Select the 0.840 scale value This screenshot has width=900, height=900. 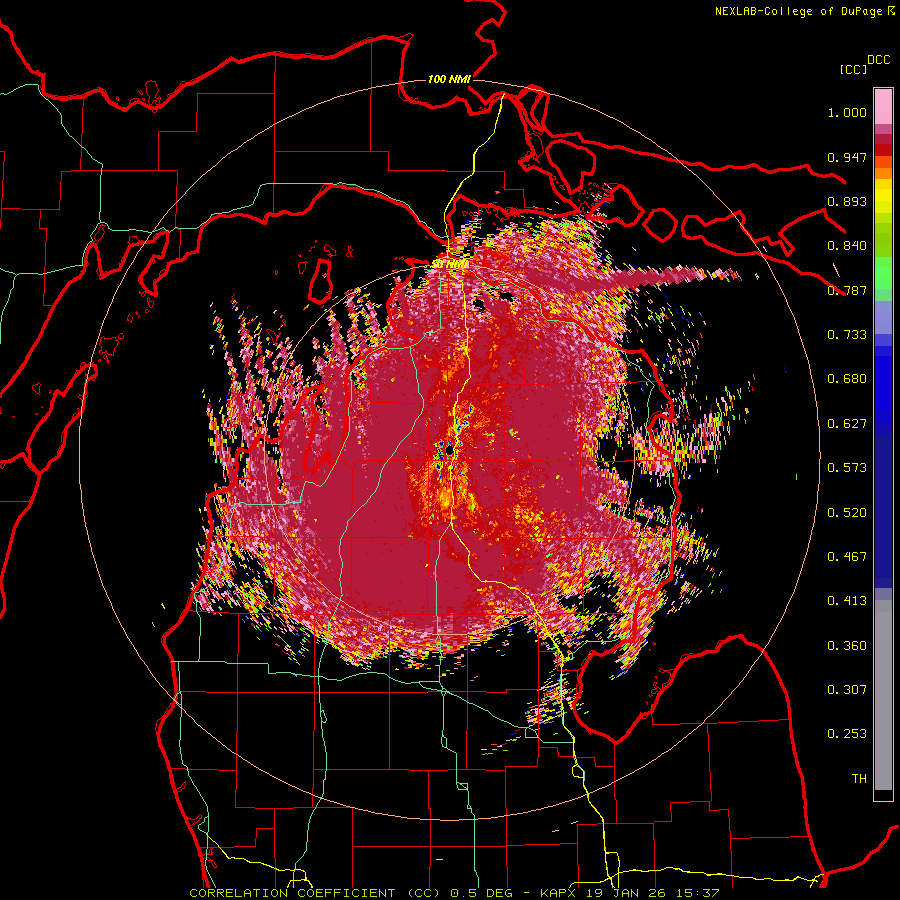[847, 246]
